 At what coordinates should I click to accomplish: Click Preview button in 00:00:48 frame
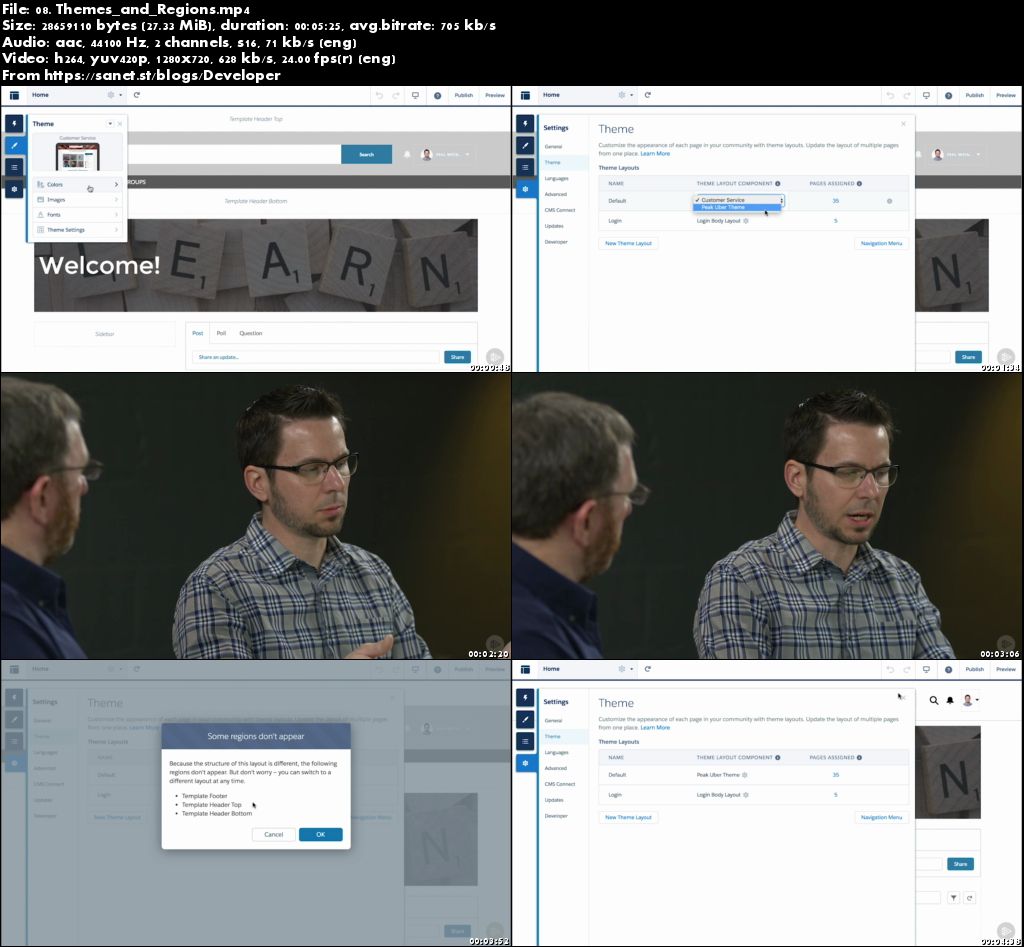click(x=494, y=95)
